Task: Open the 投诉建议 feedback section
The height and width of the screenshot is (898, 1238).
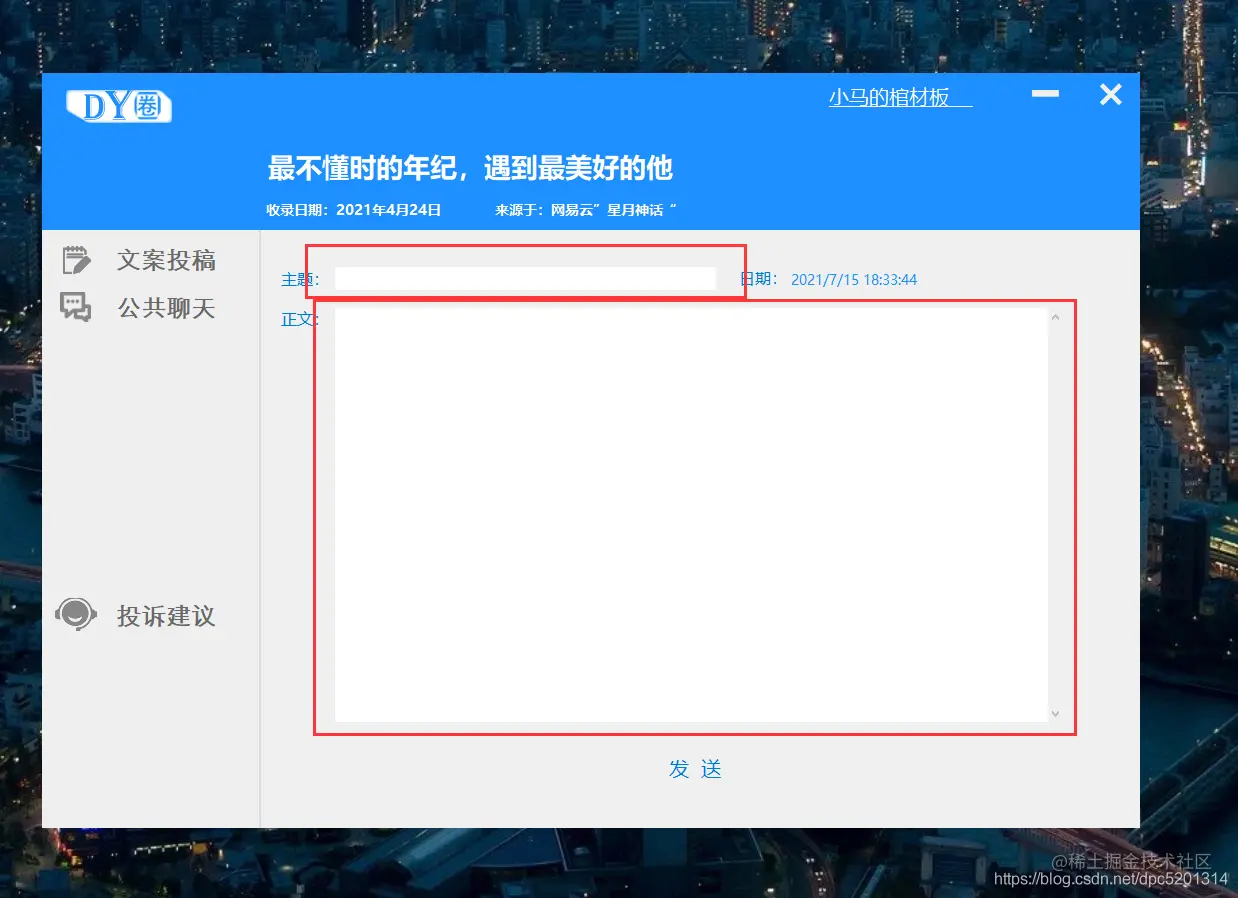Action: (165, 616)
